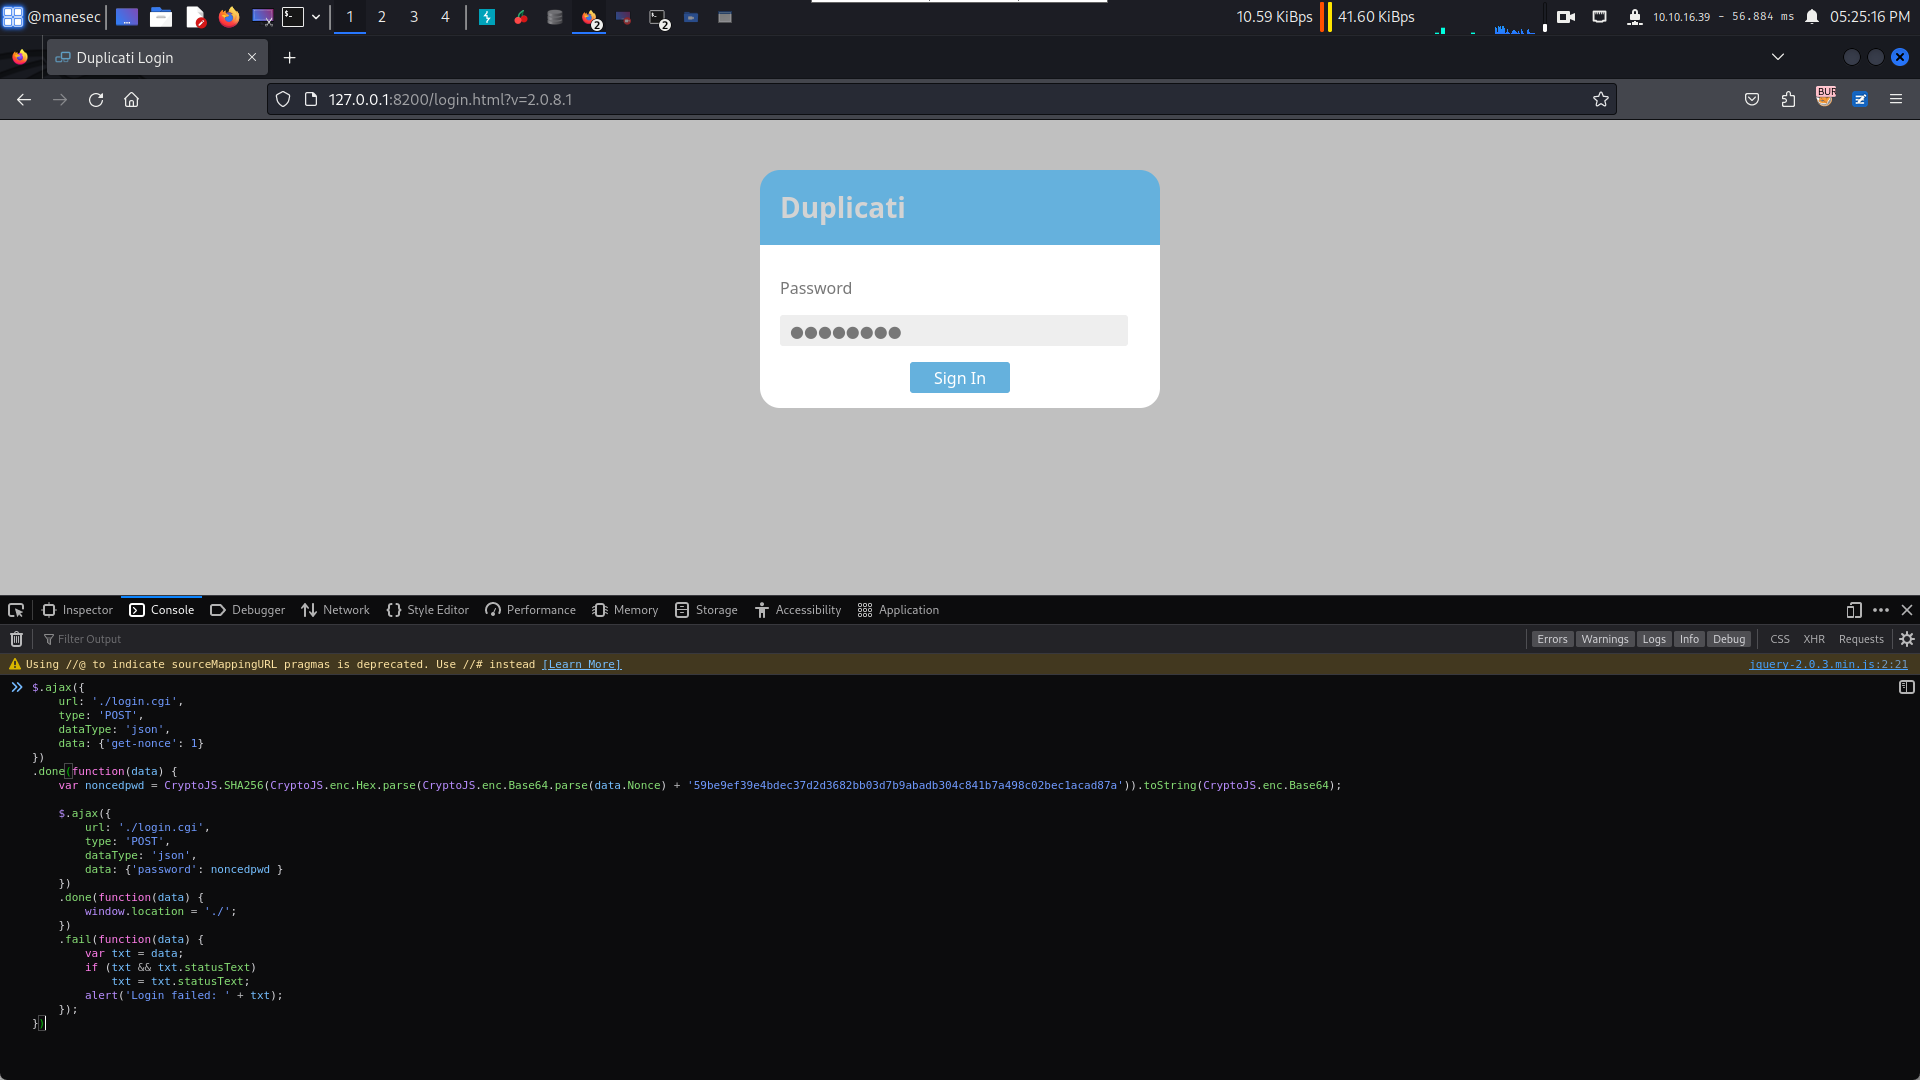Open the Storage devtools tab
Screen dimensions: 1920x1080
706,610
